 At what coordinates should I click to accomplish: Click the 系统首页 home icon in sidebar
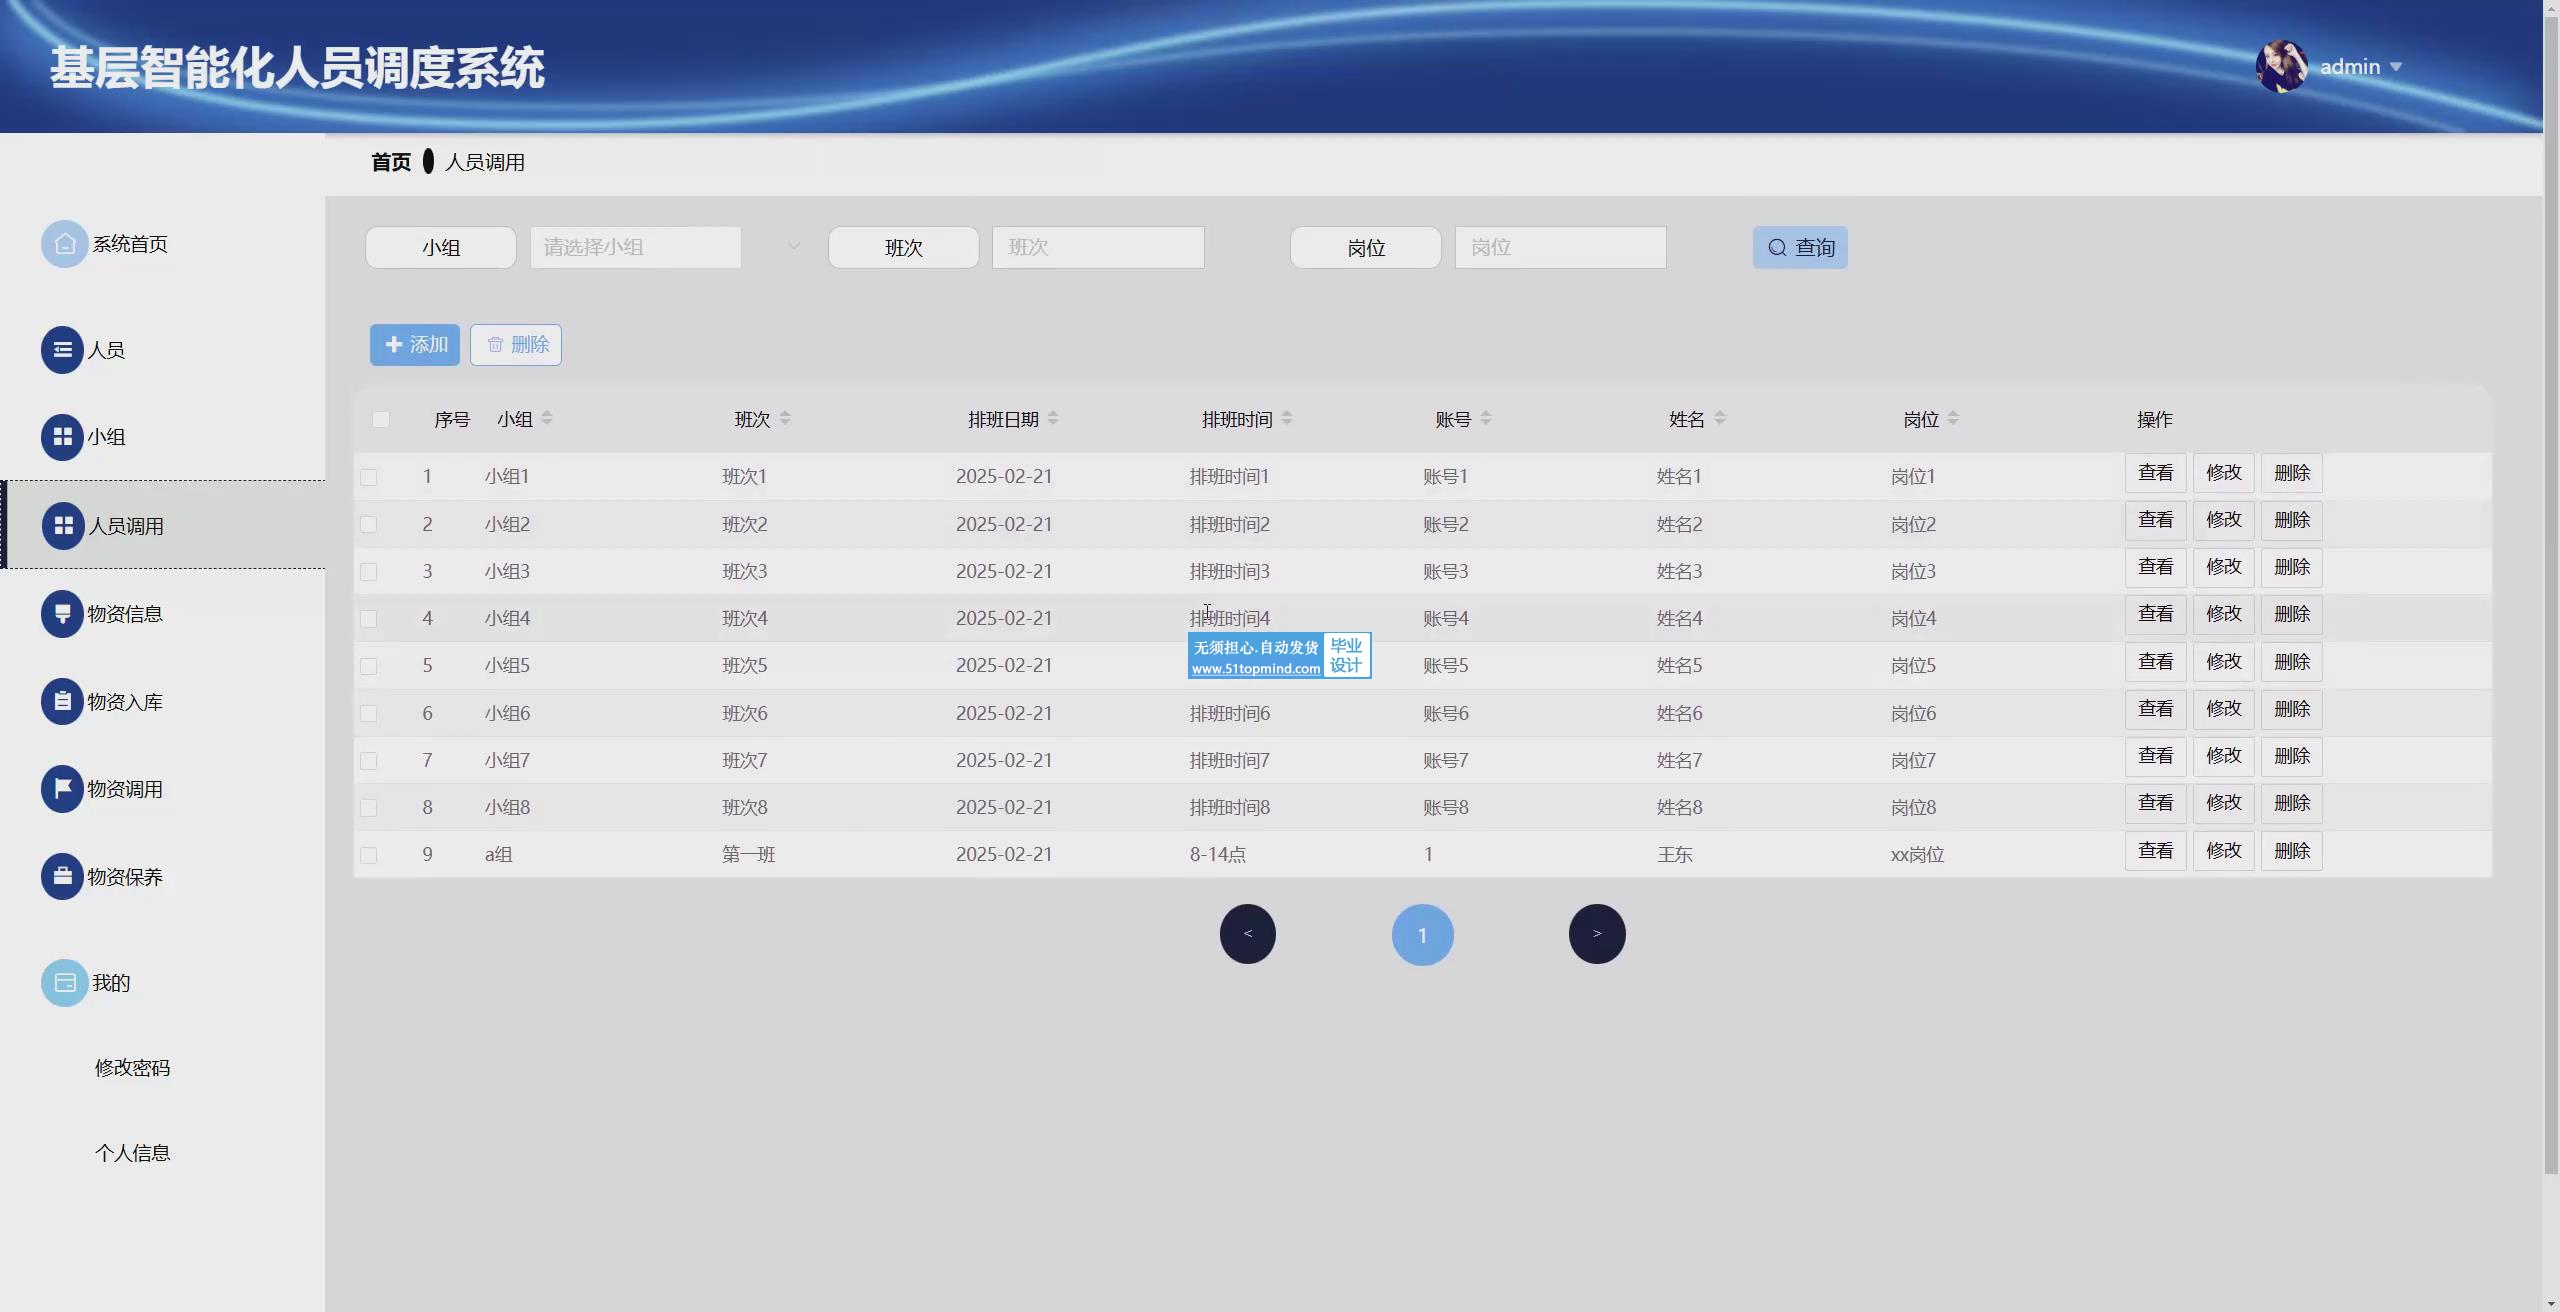tap(64, 244)
